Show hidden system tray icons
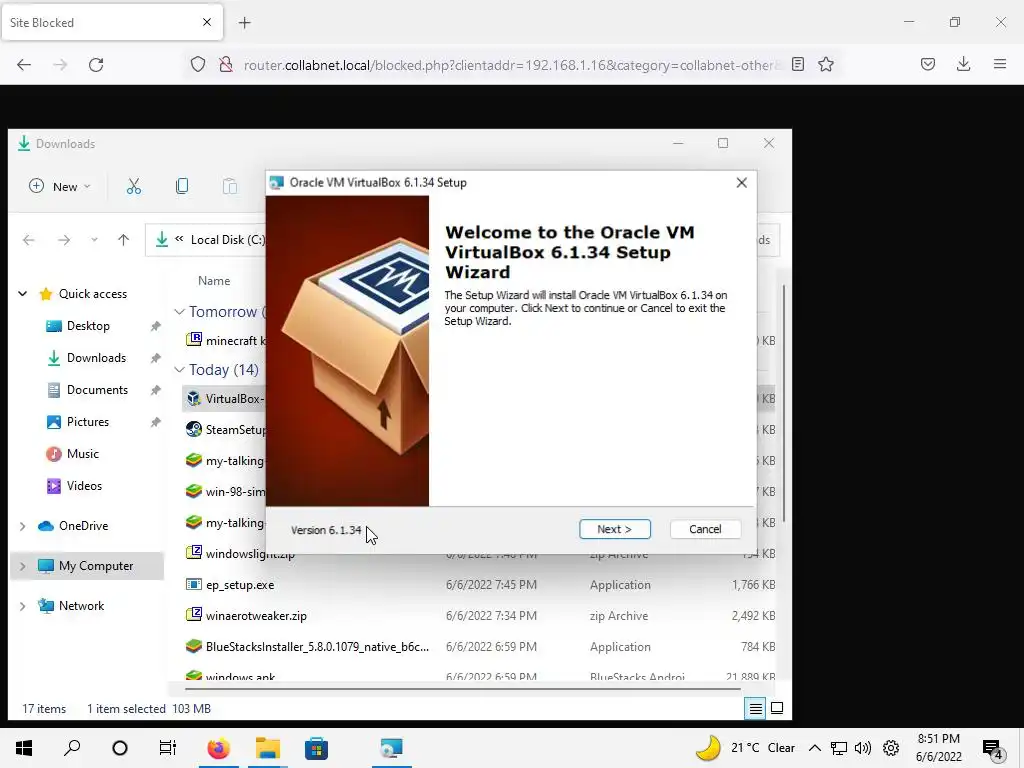Viewport: 1024px width, 768px height. [814, 748]
